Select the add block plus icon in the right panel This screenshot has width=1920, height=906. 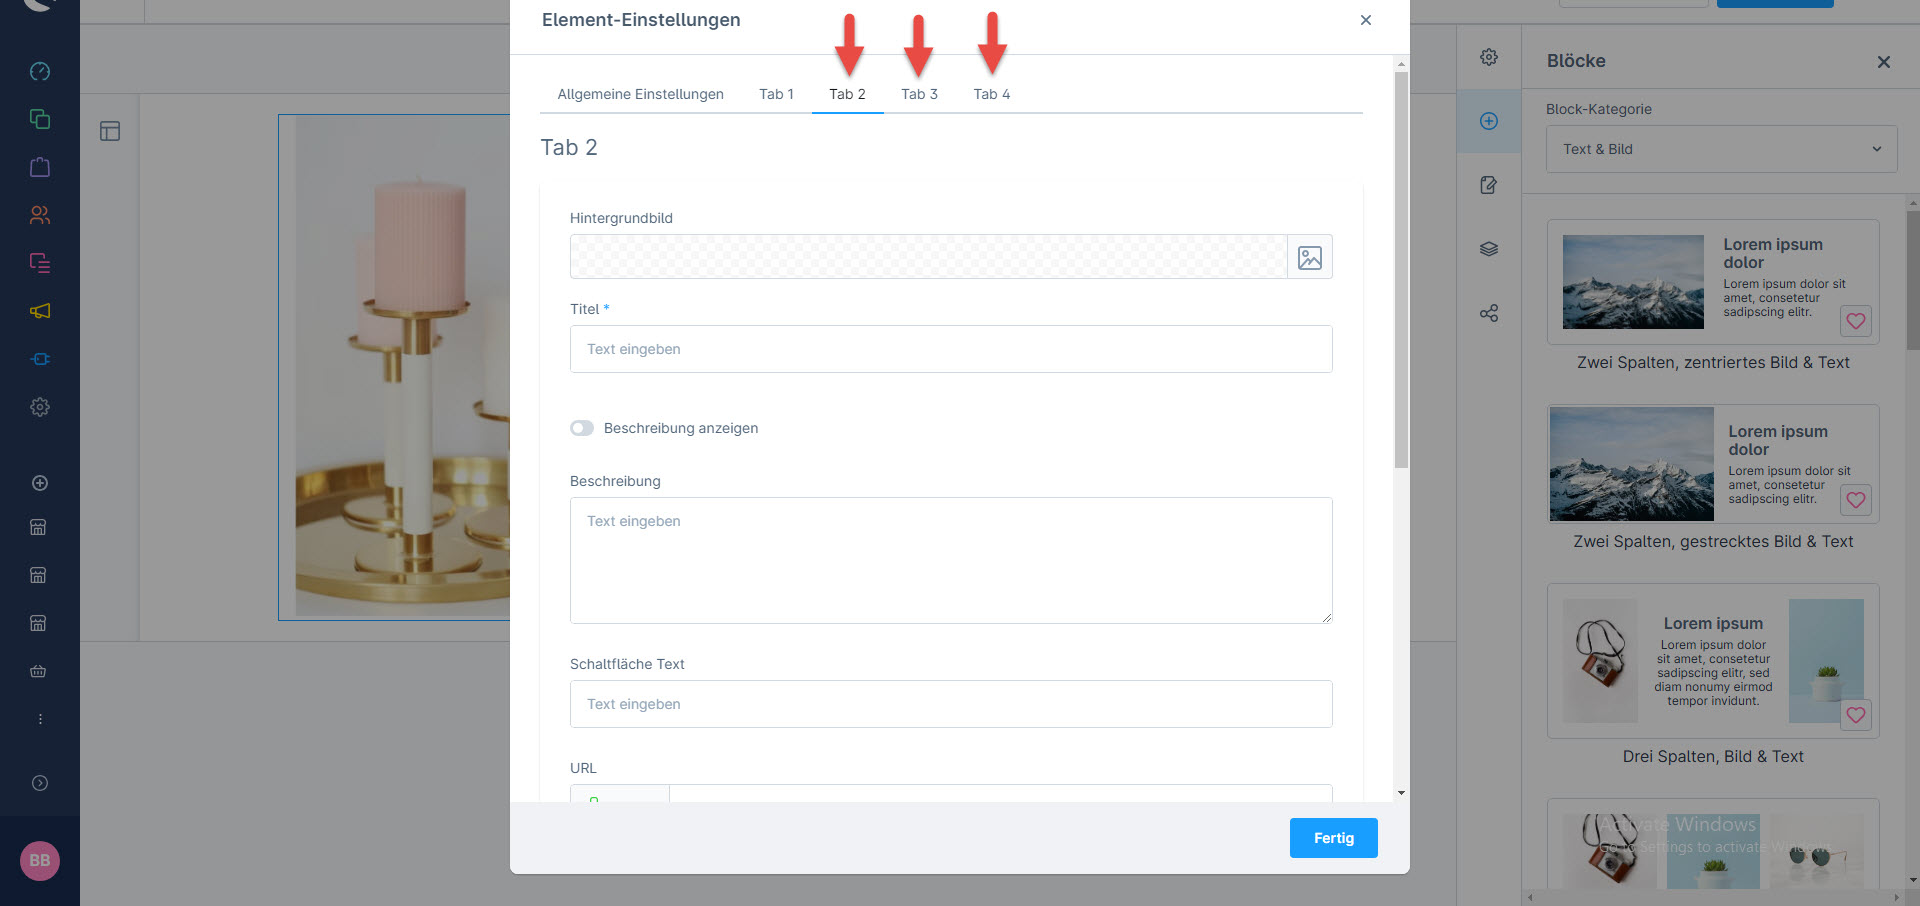click(x=1488, y=121)
